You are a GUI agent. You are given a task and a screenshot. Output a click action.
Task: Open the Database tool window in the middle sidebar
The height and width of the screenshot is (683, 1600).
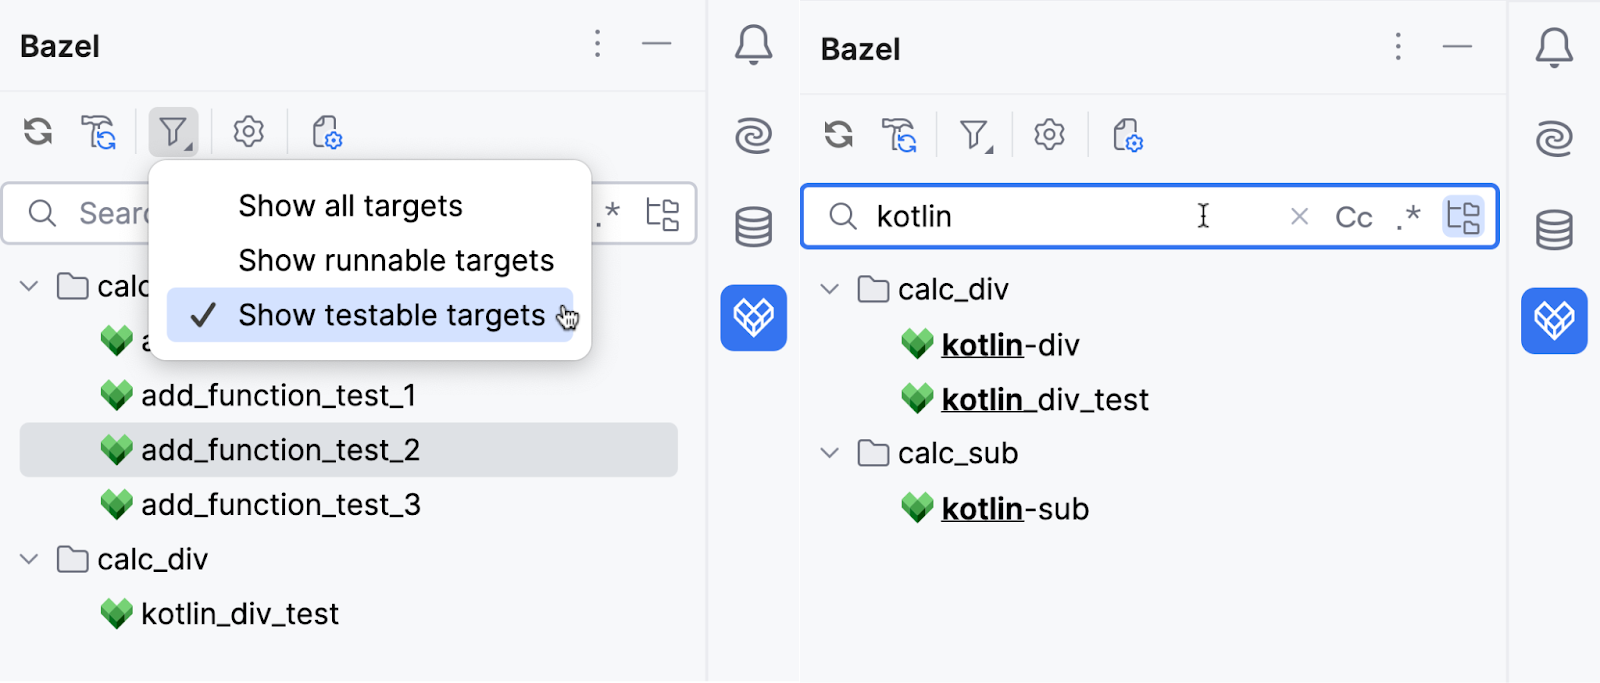point(753,226)
